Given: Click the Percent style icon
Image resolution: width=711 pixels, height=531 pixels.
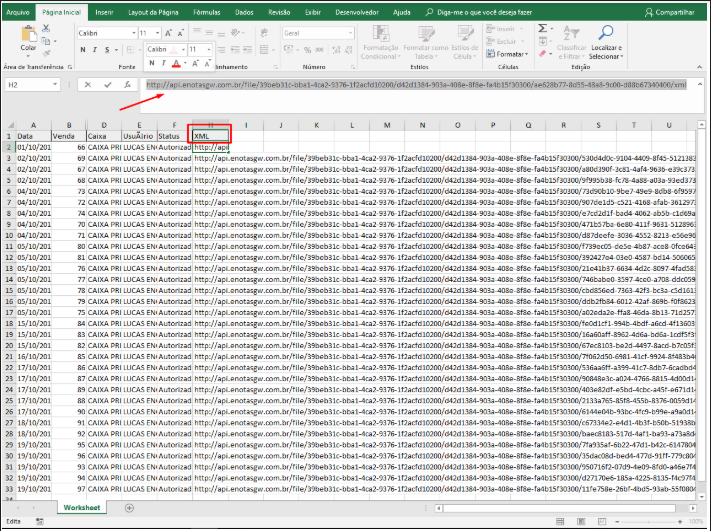Looking at the screenshot, I should tap(307, 49).
